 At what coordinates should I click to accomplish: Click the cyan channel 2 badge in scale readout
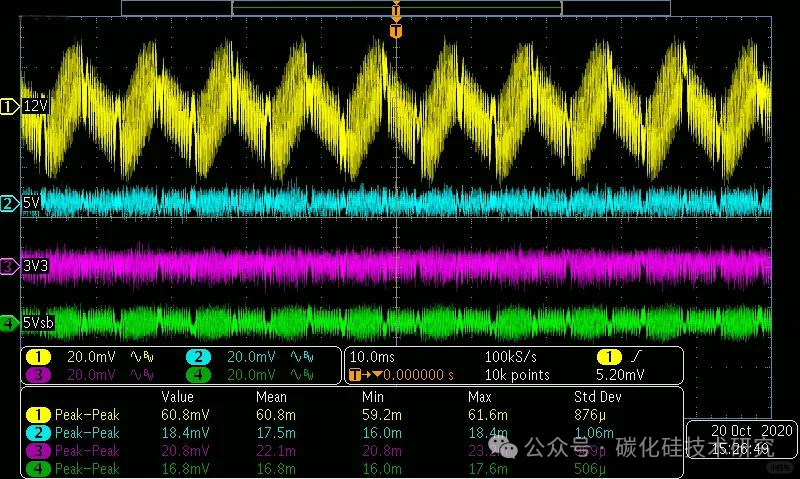click(x=198, y=358)
